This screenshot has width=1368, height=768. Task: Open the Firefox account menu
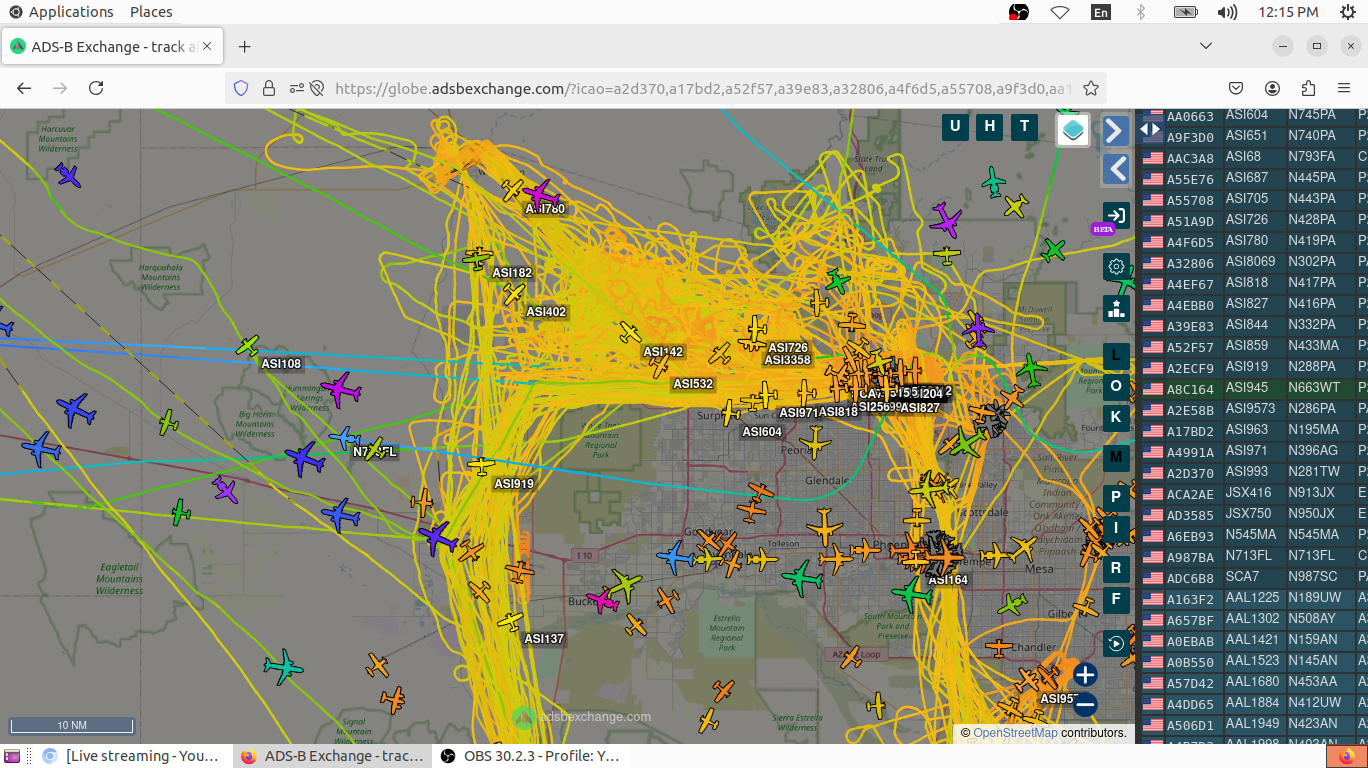1272,88
